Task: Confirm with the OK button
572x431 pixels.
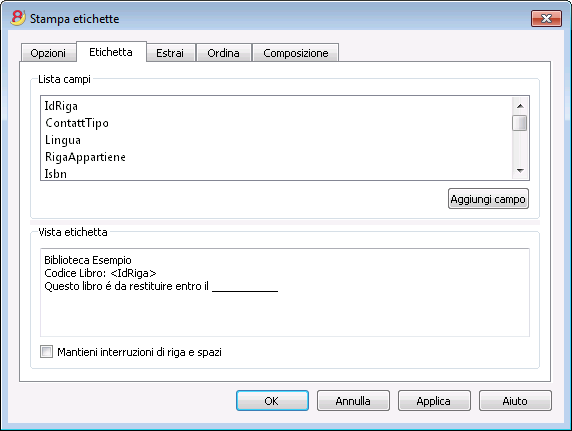Action: point(272,401)
